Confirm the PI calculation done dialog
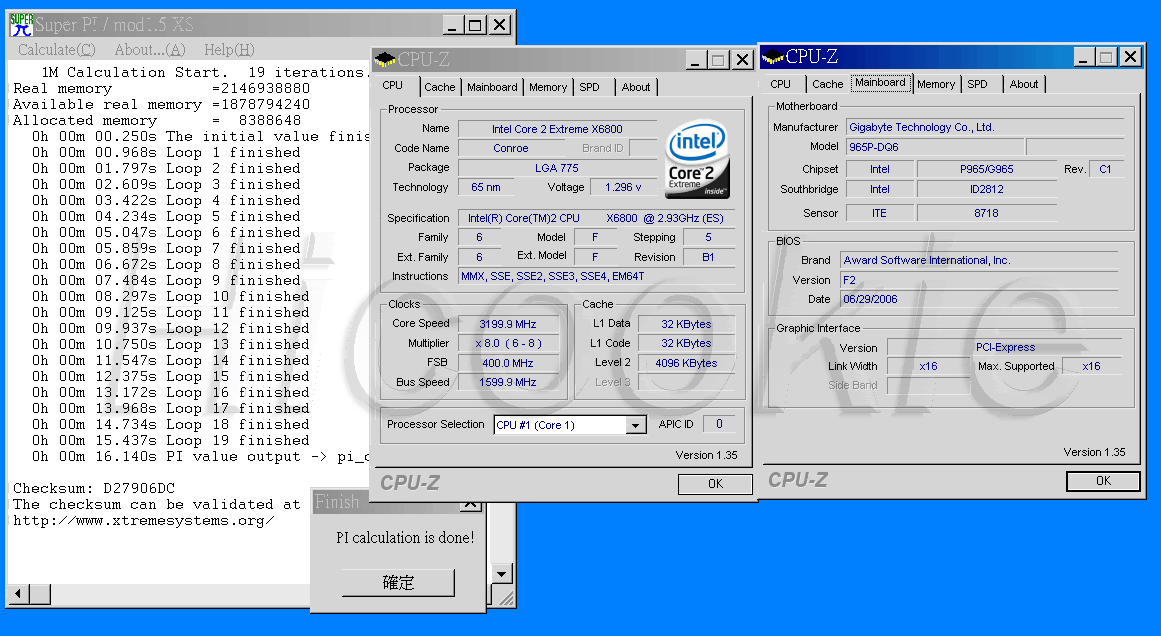Image resolution: width=1161 pixels, height=636 pixels. [398, 582]
